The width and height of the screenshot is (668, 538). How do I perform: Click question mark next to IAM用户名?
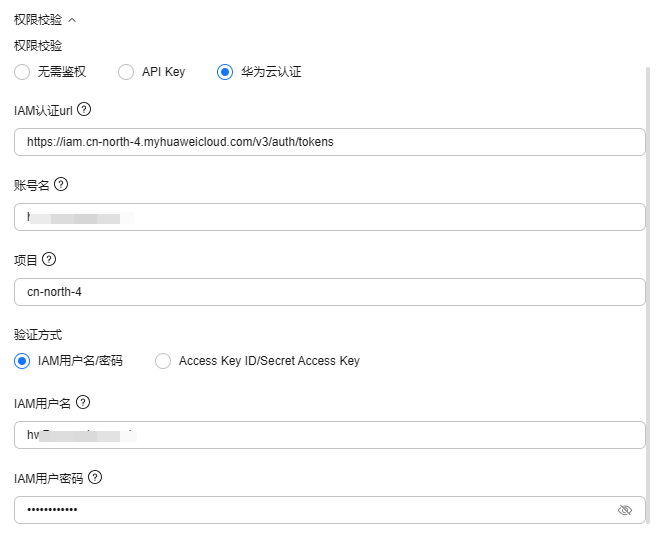84,402
